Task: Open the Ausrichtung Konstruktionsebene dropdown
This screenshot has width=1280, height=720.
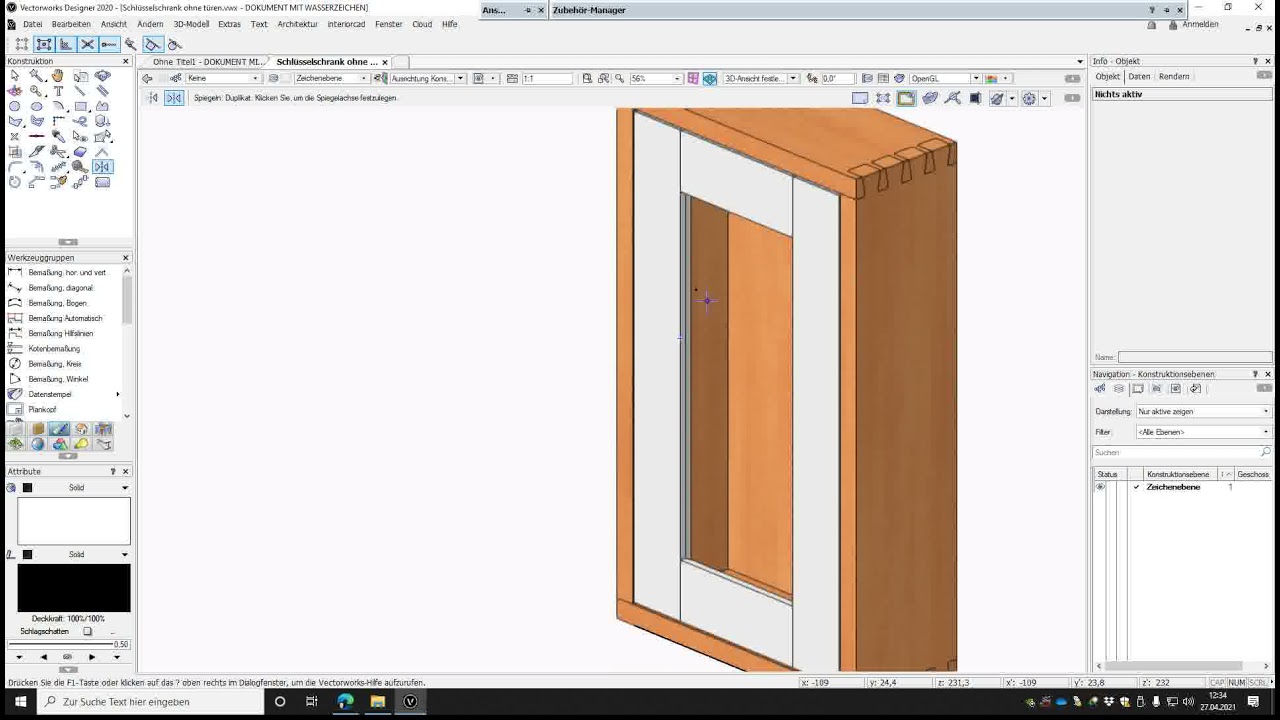Action: coord(428,78)
